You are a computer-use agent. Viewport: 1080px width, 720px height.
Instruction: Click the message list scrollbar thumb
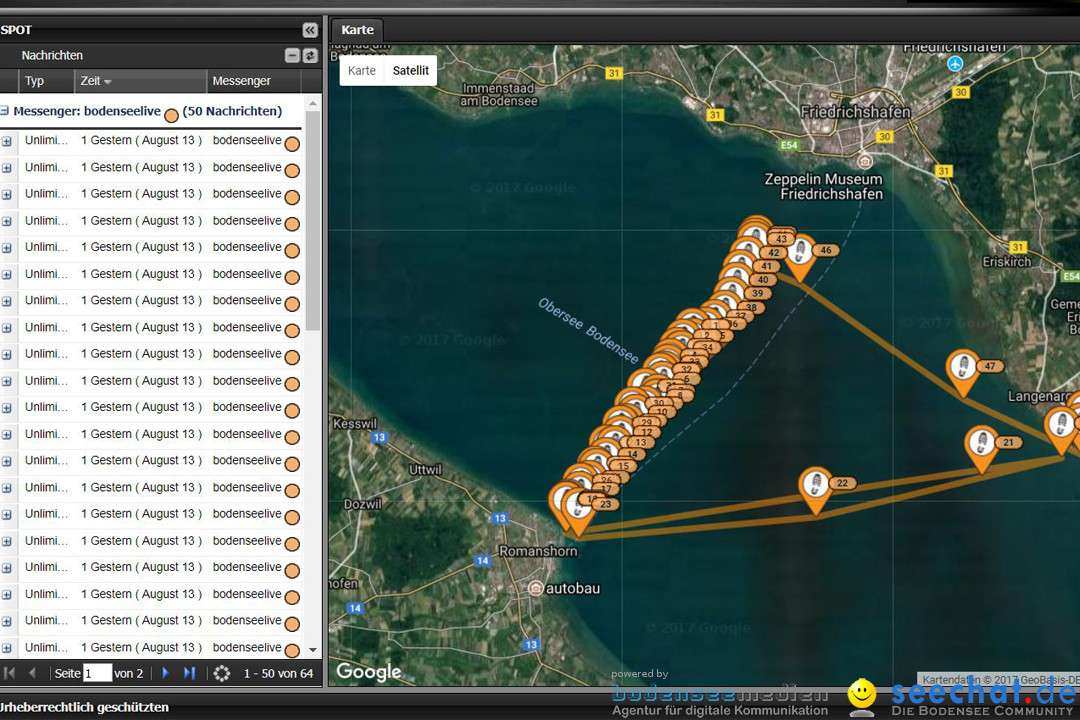click(x=313, y=220)
